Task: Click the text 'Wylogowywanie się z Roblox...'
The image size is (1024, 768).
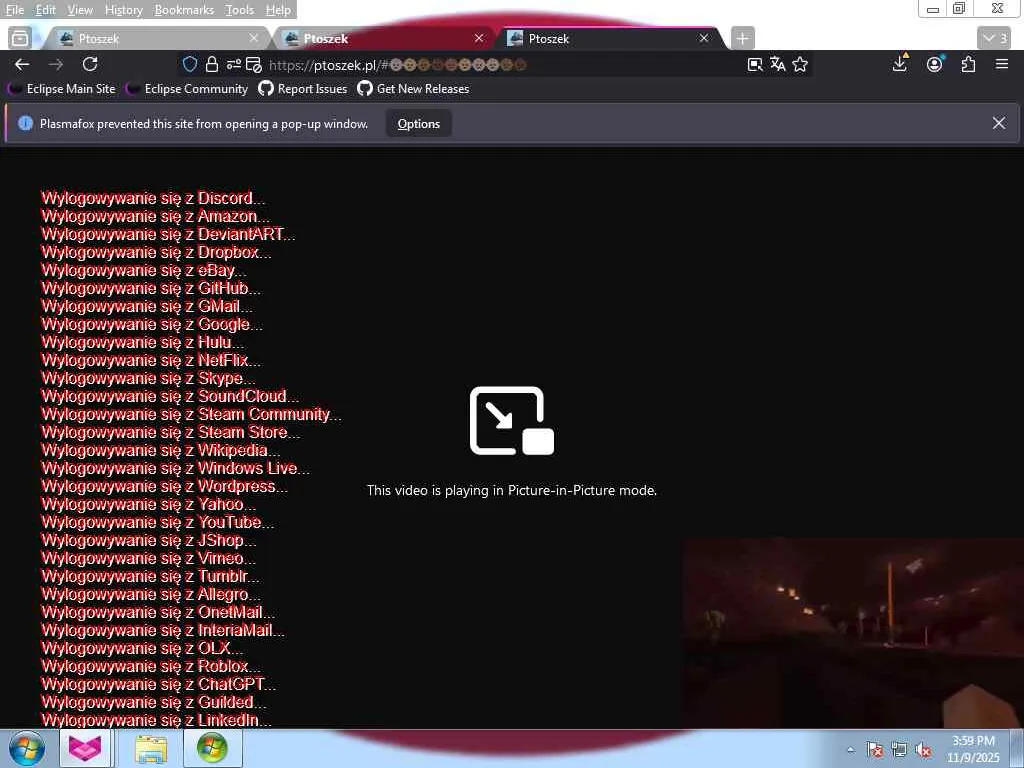Action: 151,666
